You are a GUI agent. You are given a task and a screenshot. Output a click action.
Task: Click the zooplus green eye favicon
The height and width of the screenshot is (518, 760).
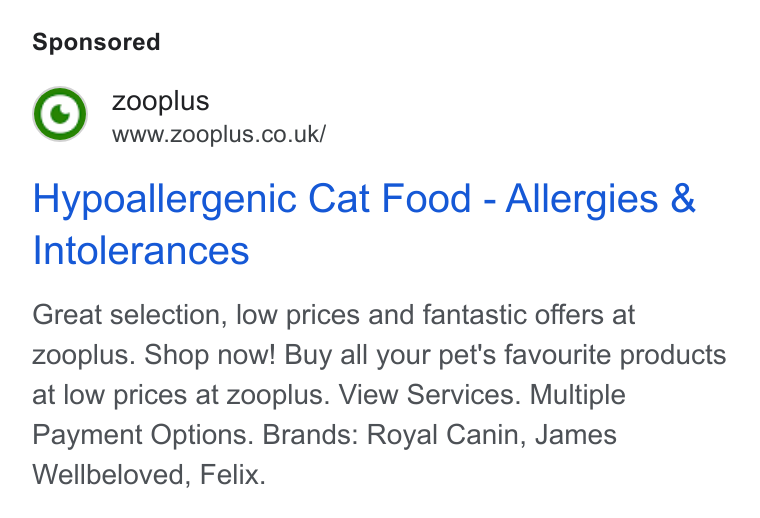(x=60, y=114)
